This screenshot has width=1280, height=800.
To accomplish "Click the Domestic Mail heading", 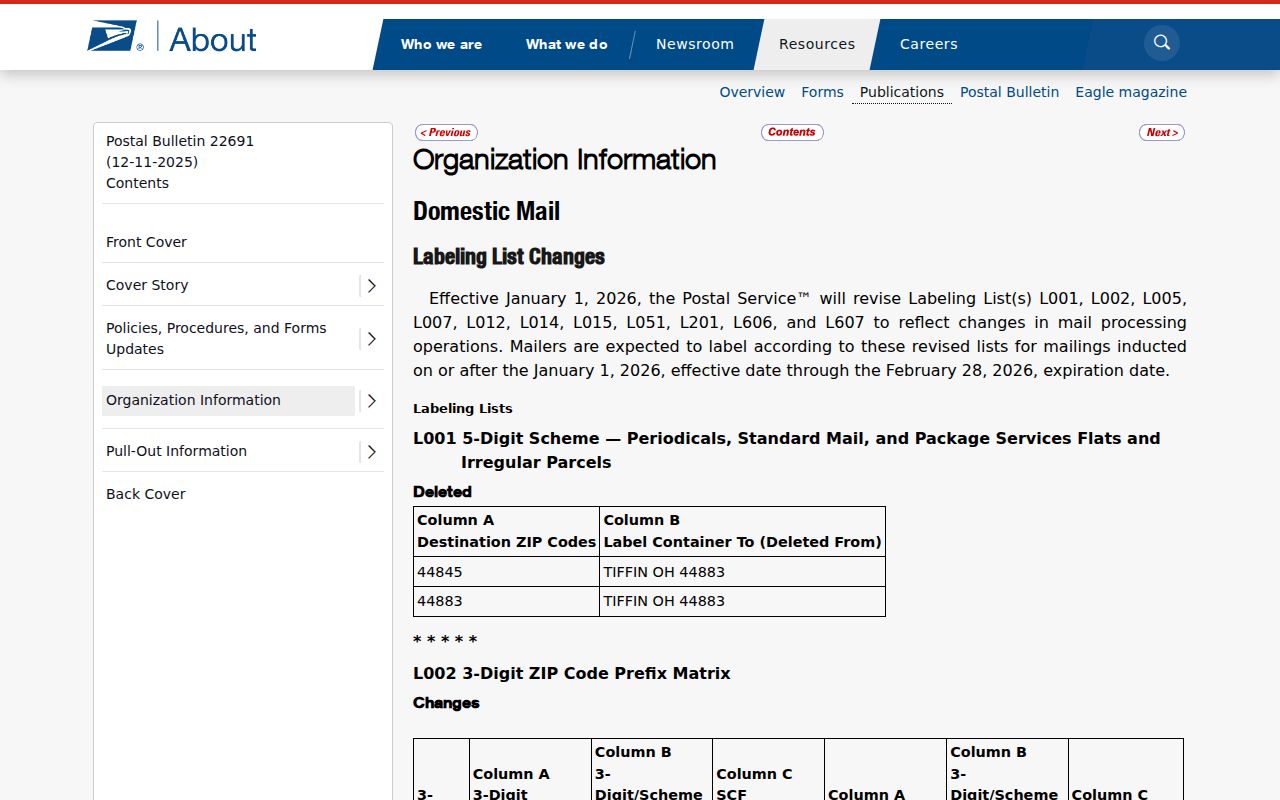I will click(487, 211).
